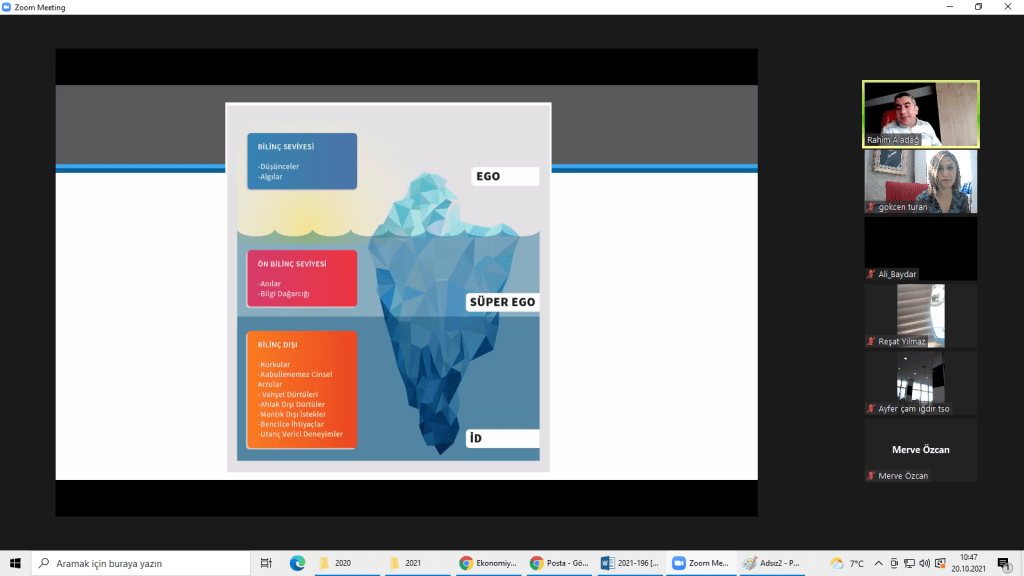Screen dimensions: 1024x576
Task: Click Ali_Baydar's black video tile
Action: pyautogui.click(x=921, y=247)
